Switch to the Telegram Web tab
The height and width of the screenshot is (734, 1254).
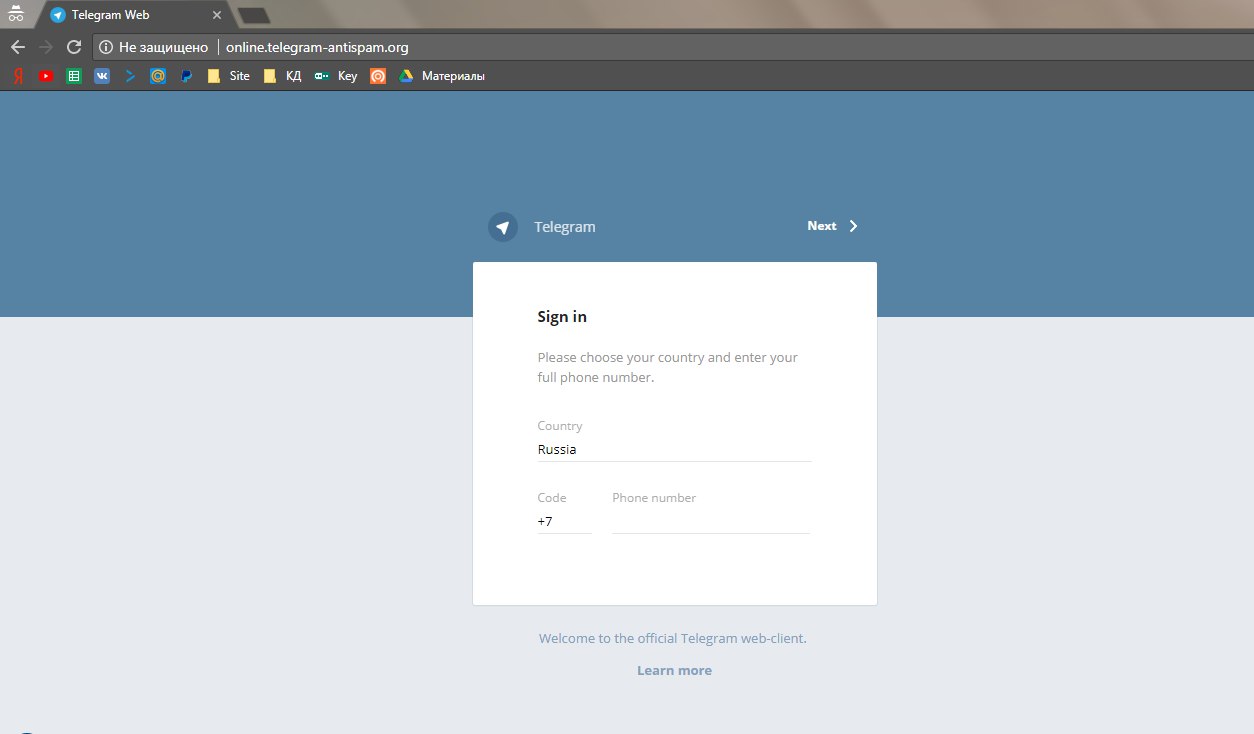(x=135, y=15)
